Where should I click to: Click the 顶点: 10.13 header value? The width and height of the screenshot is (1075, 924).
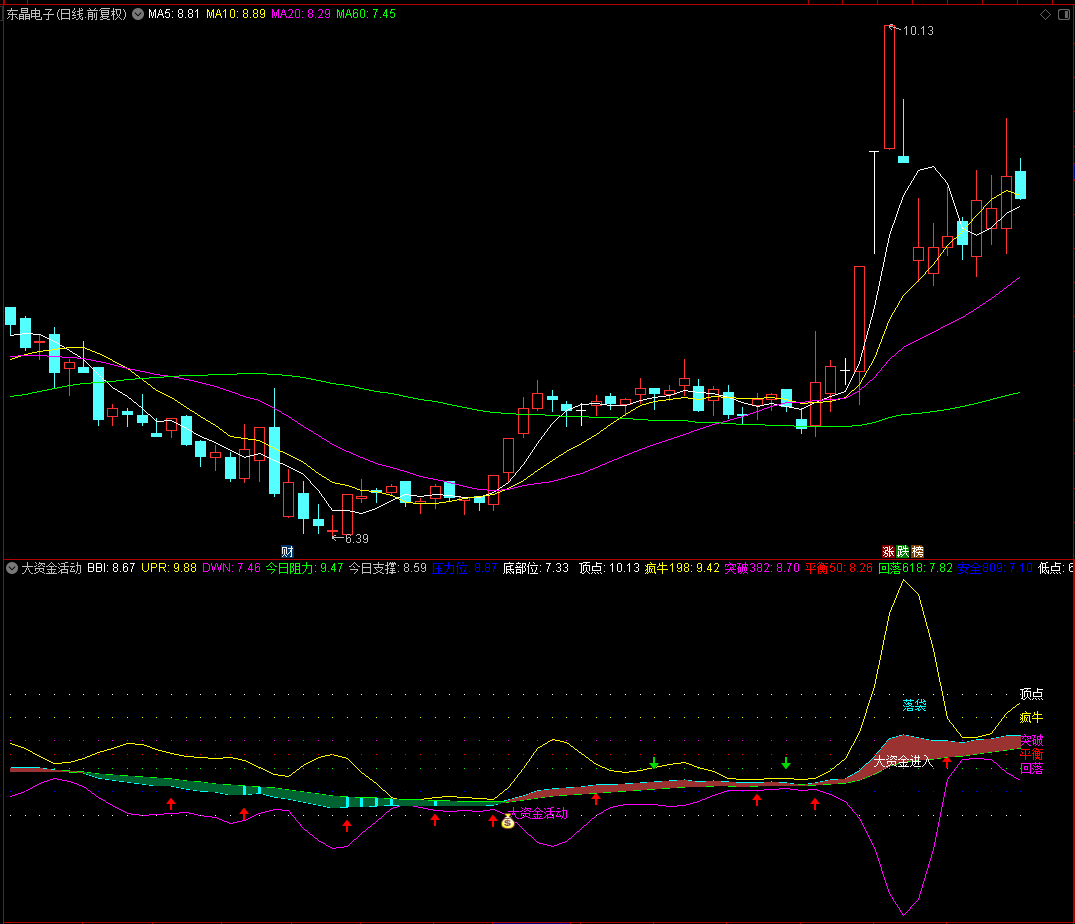pyautogui.click(x=609, y=568)
